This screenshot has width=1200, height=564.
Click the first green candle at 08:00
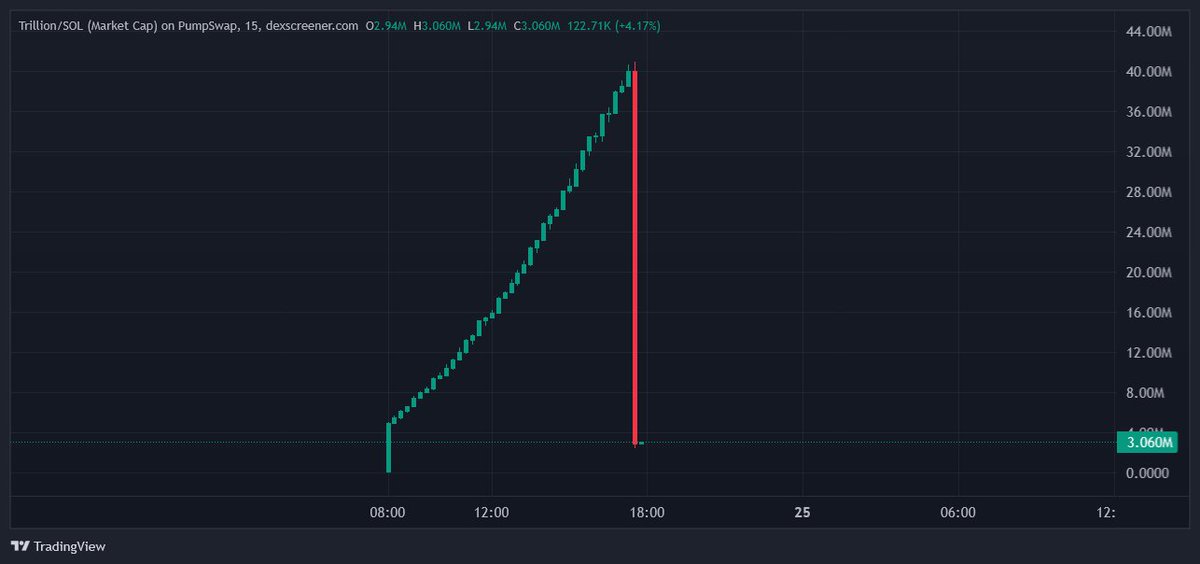pyautogui.click(x=388, y=447)
